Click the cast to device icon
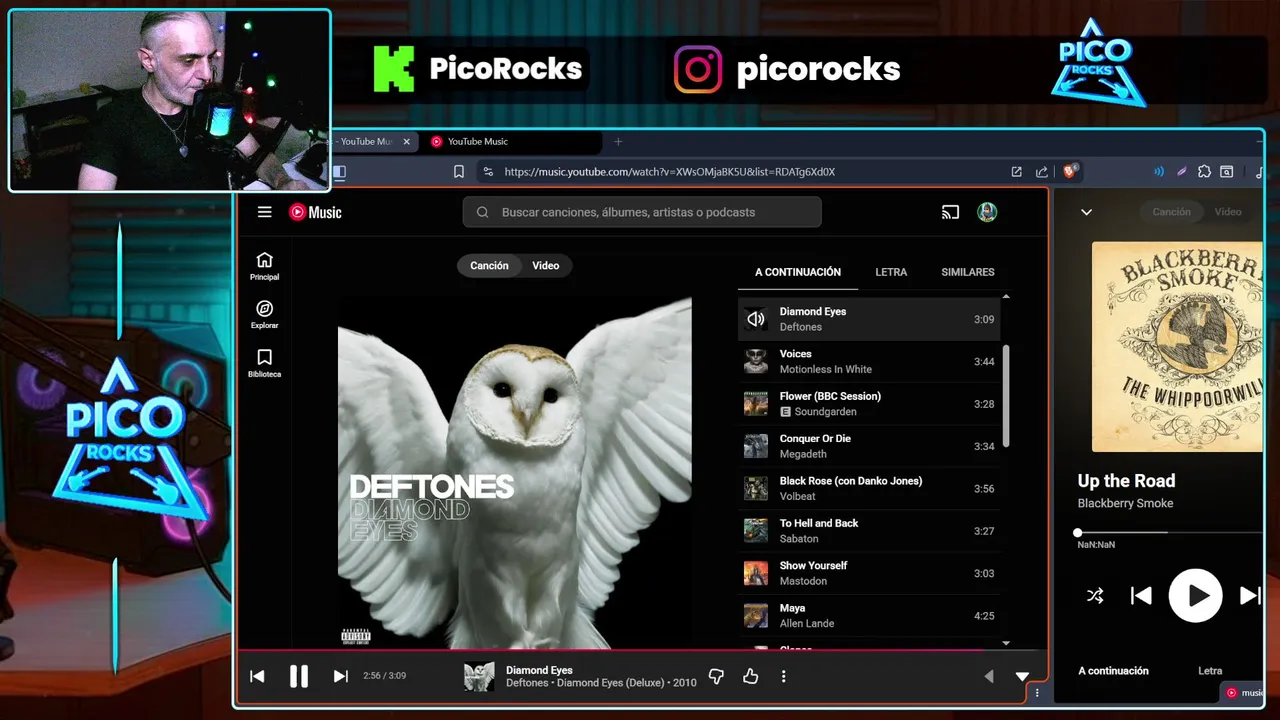The image size is (1280, 720). 950,212
